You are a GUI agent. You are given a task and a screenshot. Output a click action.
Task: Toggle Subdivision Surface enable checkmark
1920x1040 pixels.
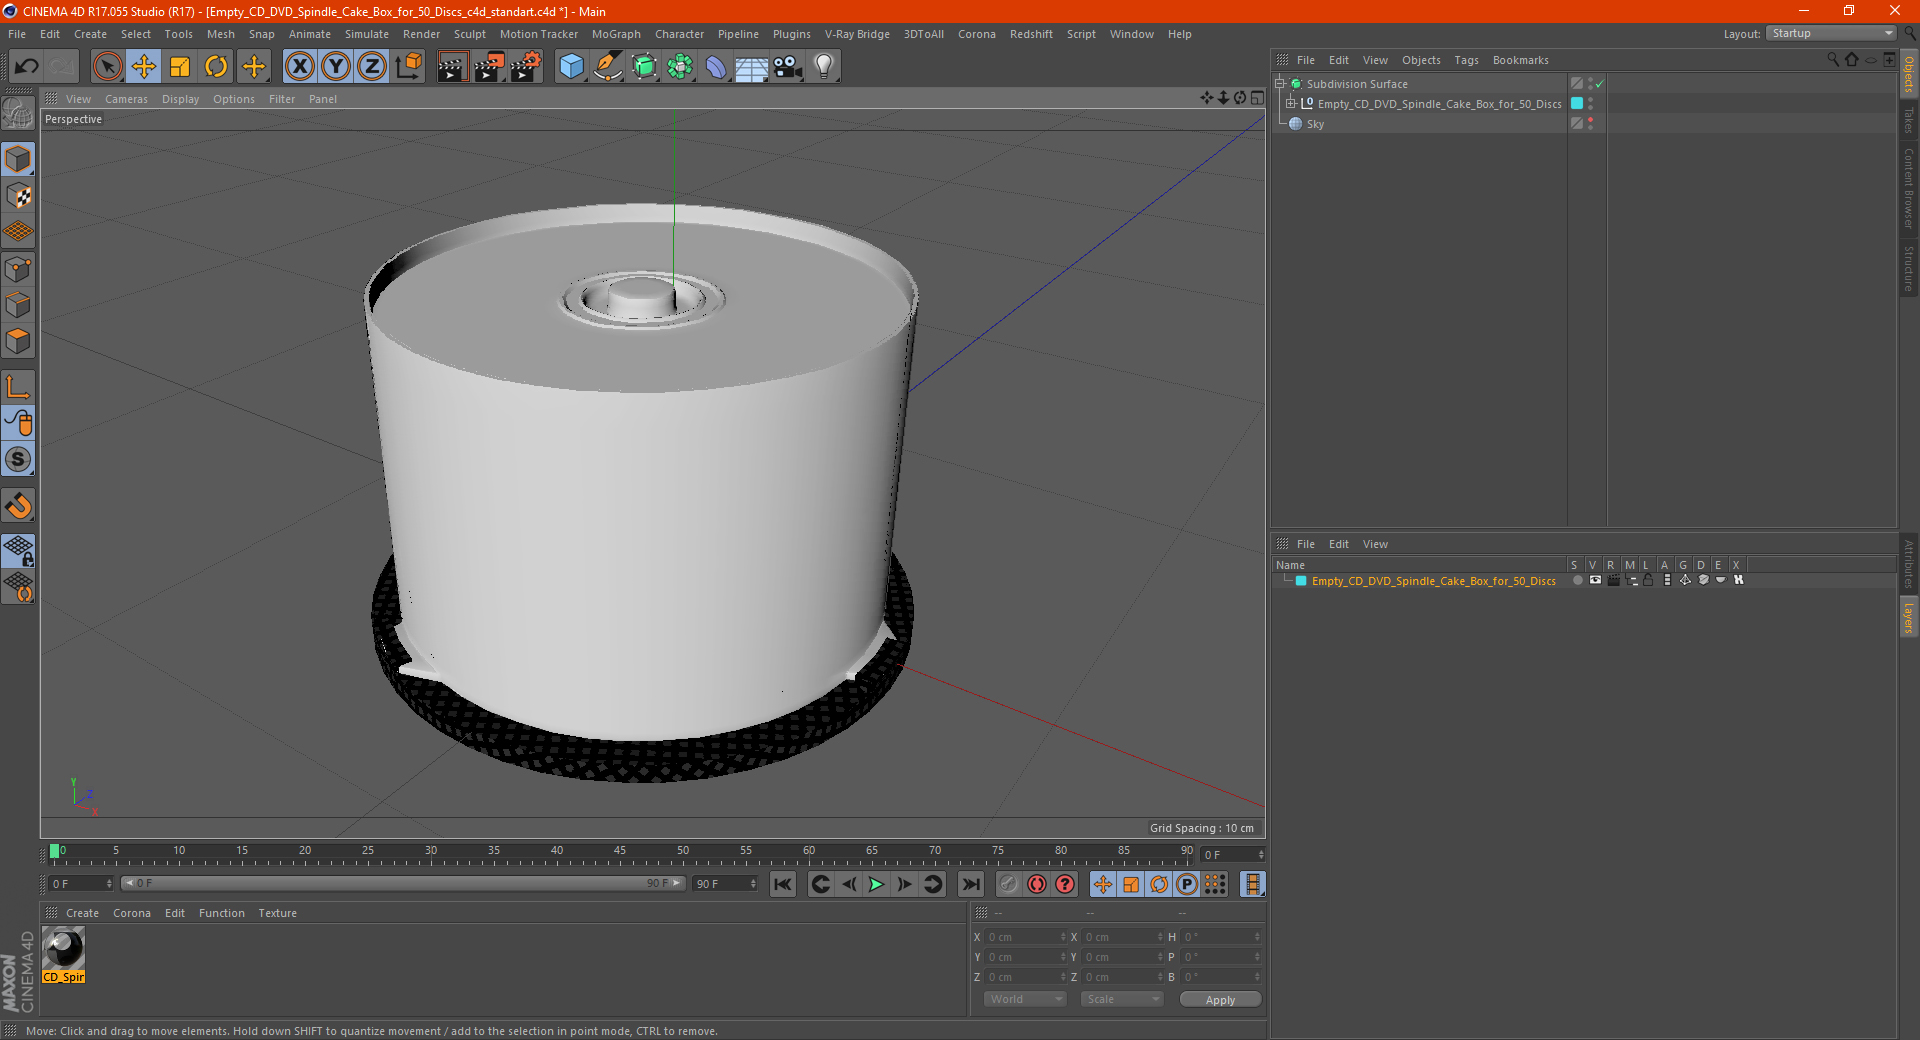[1600, 84]
